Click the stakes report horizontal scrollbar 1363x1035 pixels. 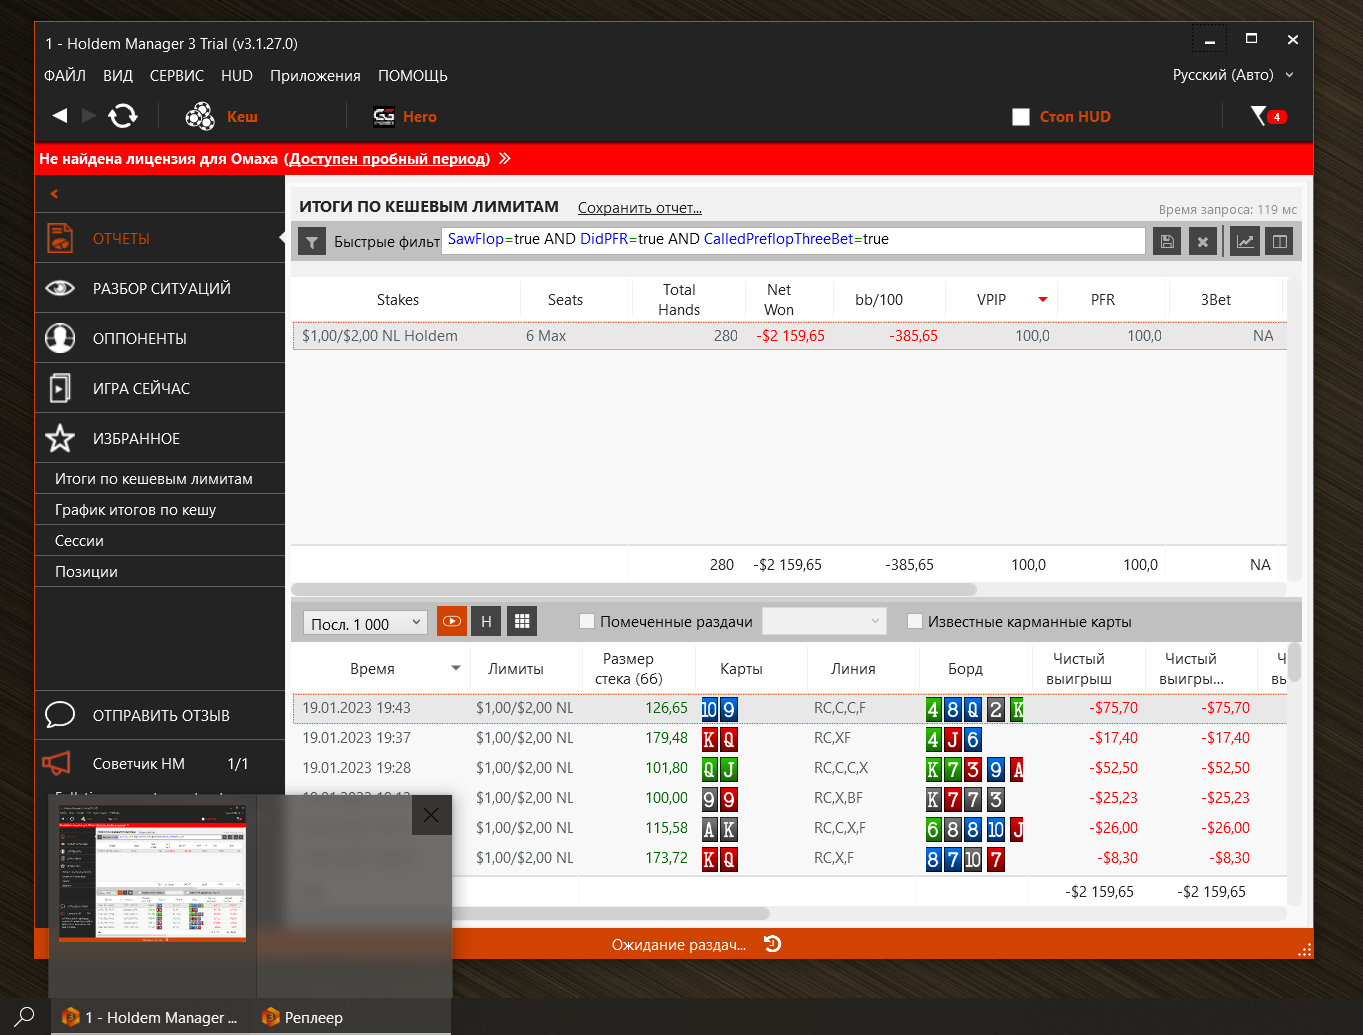tap(634, 589)
